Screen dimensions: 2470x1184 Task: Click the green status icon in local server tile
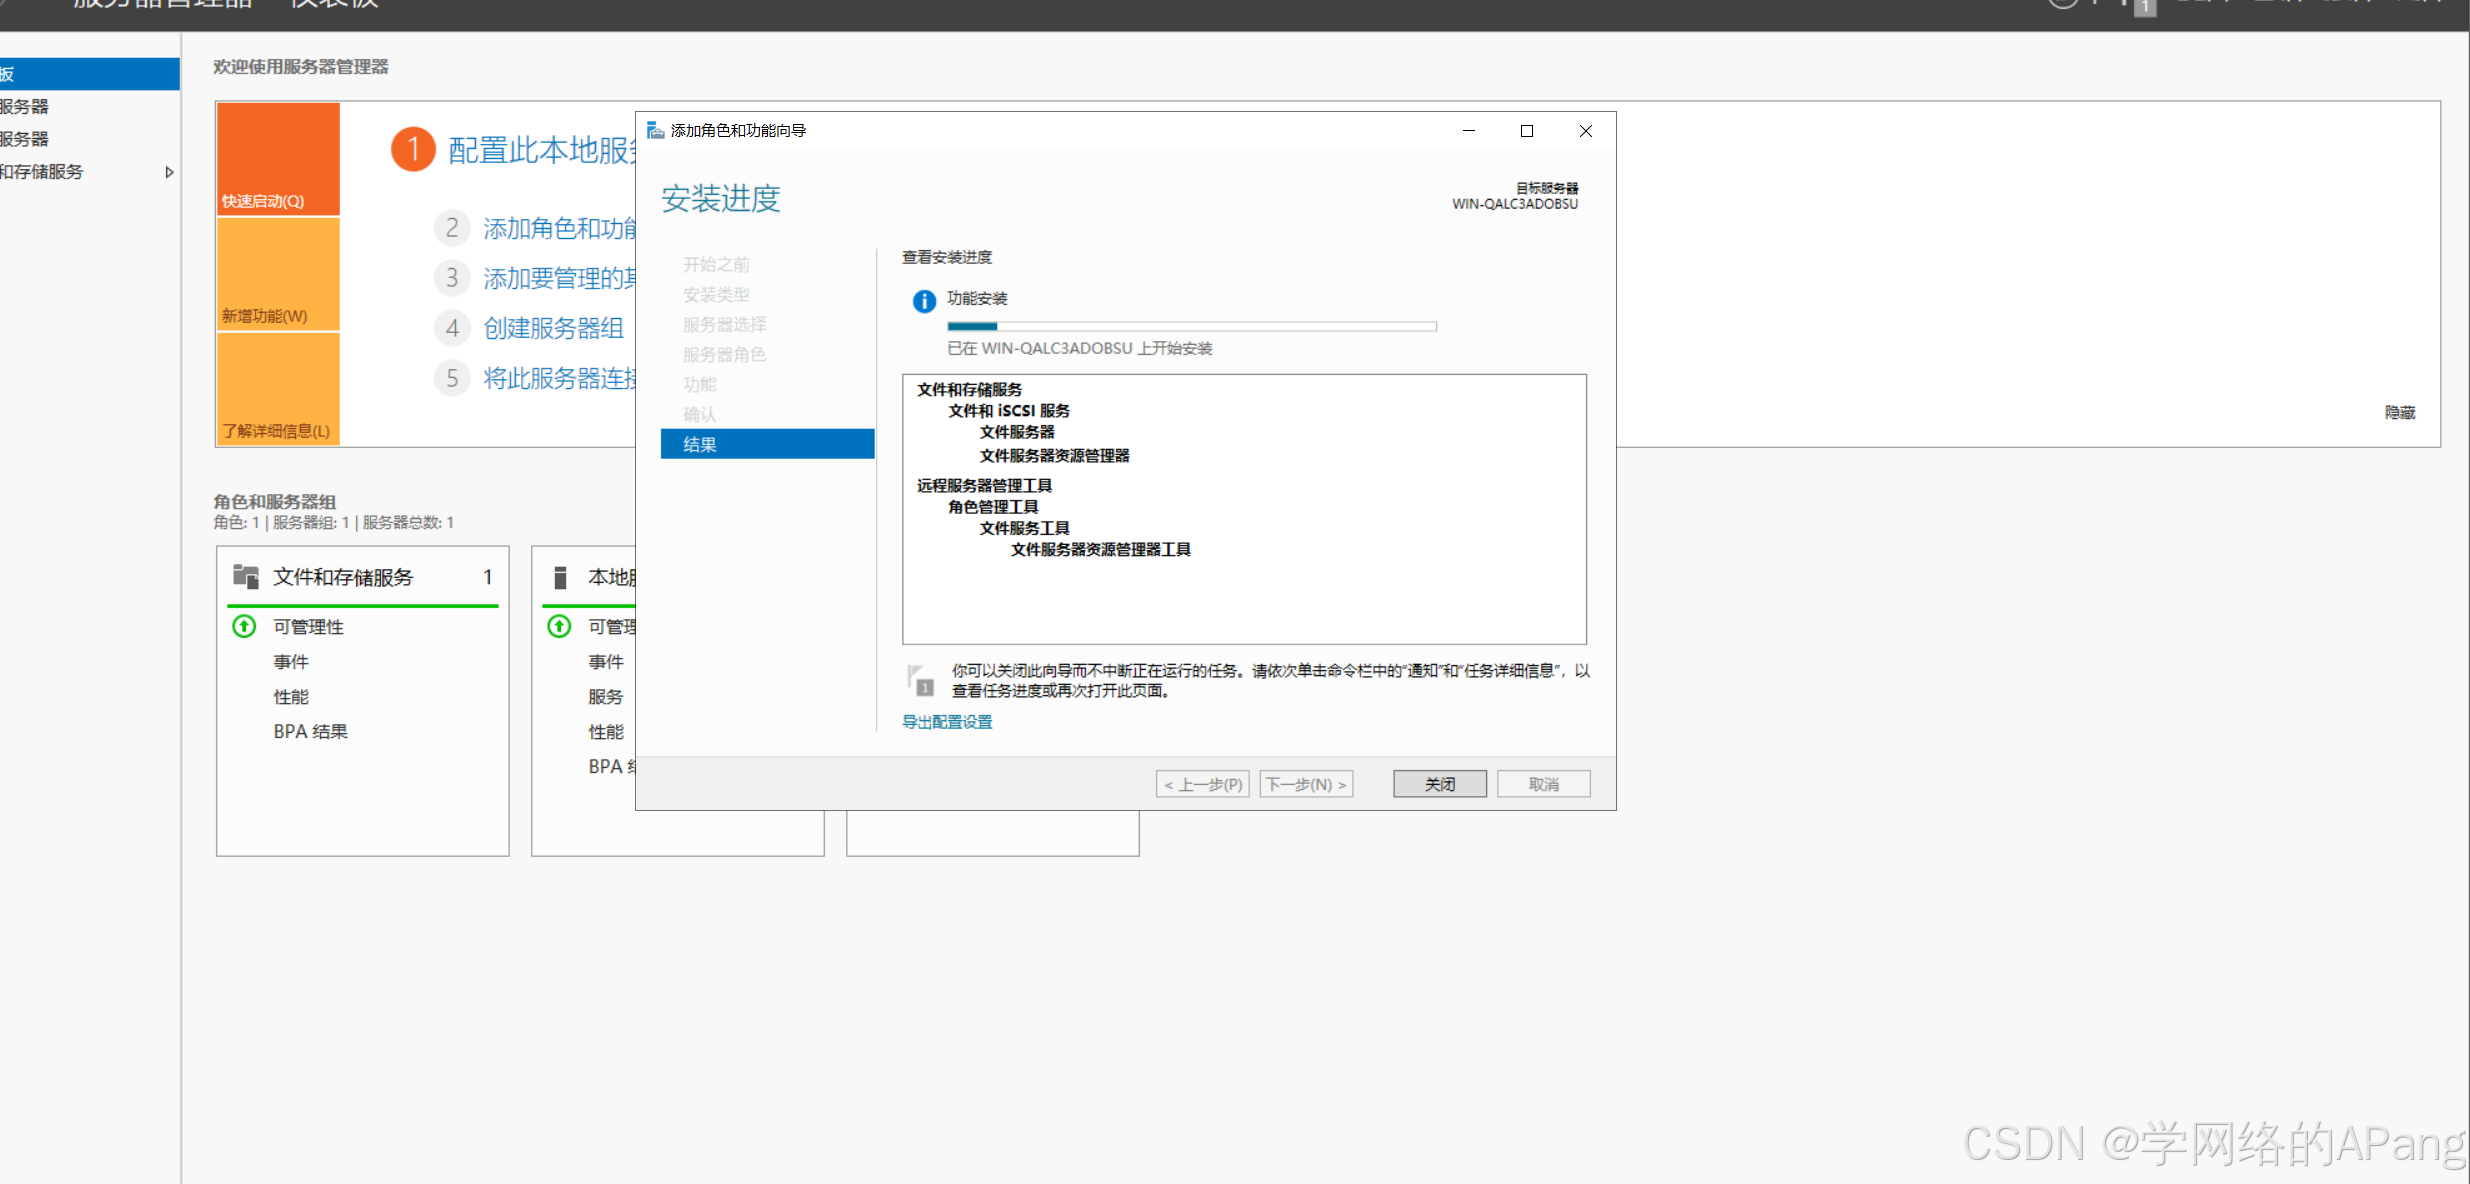(x=559, y=626)
